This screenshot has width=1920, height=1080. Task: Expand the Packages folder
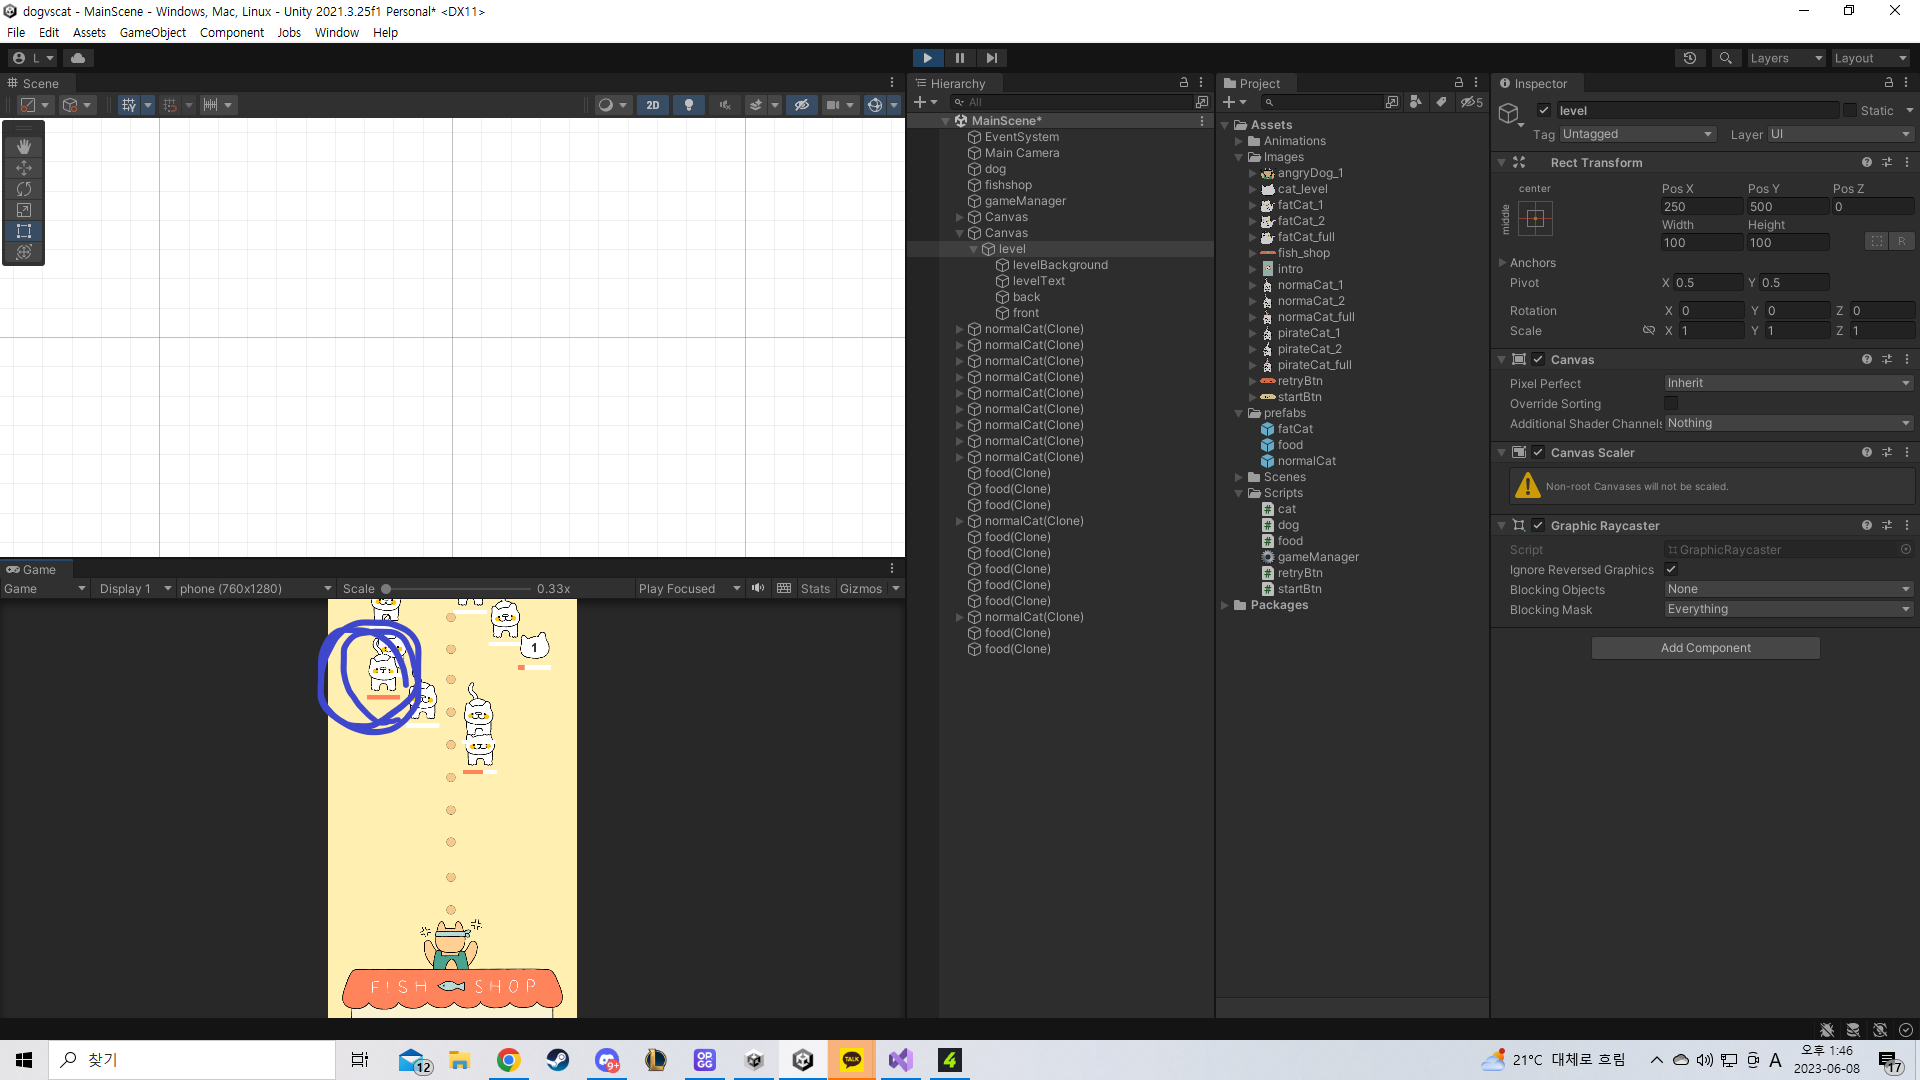point(1225,605)
